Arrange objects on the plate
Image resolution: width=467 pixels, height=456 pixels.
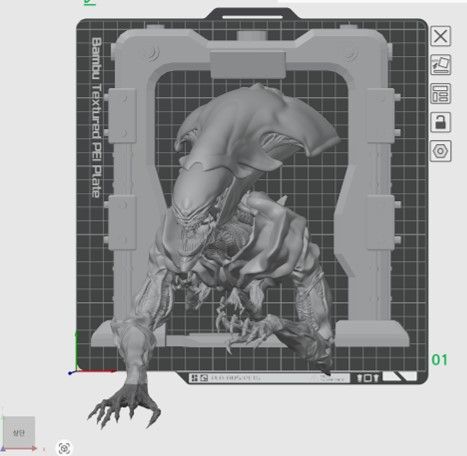(440, 93)
